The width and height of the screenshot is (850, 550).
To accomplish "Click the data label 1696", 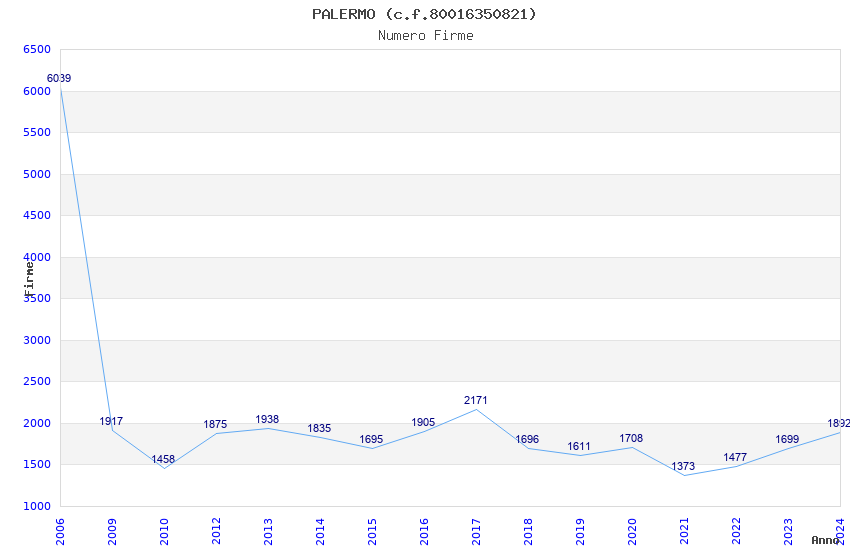I will 527,439.
